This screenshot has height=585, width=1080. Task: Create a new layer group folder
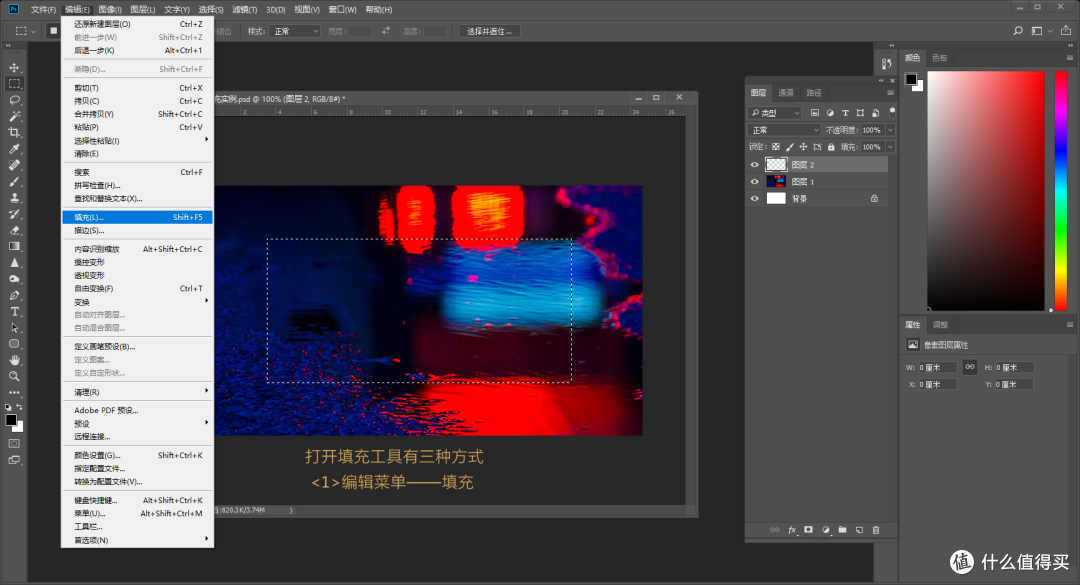(843, 530)
